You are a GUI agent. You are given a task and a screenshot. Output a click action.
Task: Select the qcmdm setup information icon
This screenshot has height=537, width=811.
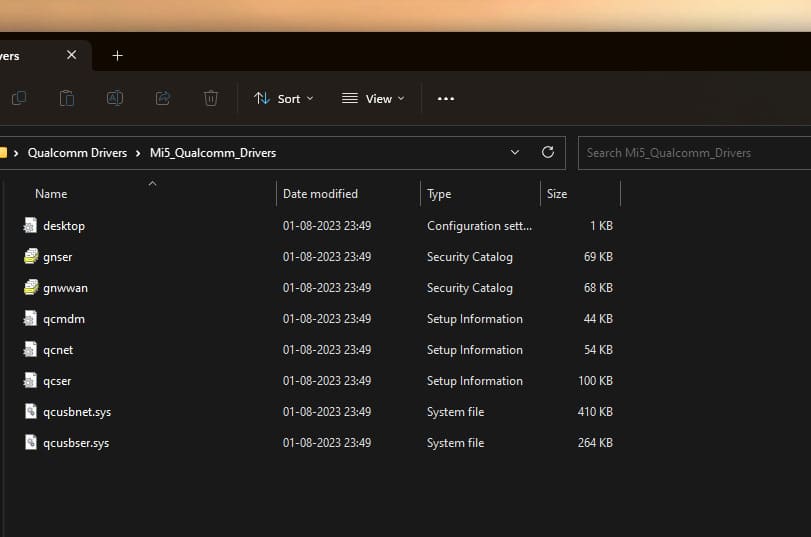click(x=31, y=318)
